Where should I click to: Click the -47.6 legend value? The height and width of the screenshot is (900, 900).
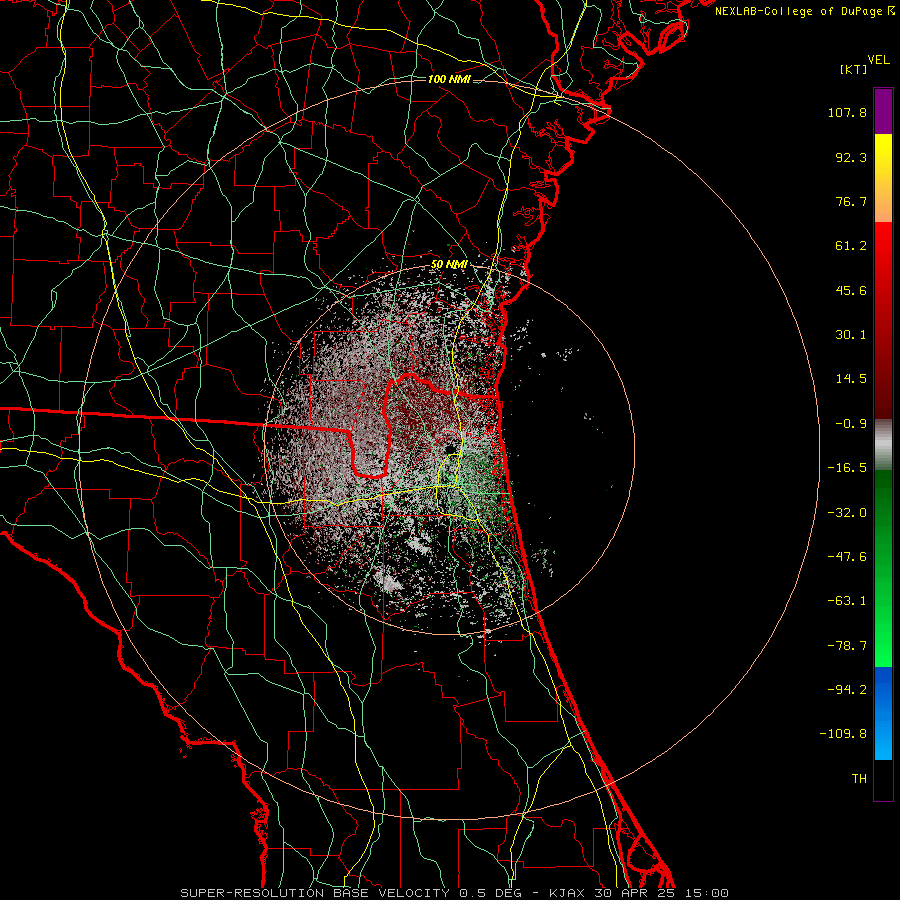(x=847, y=557)
